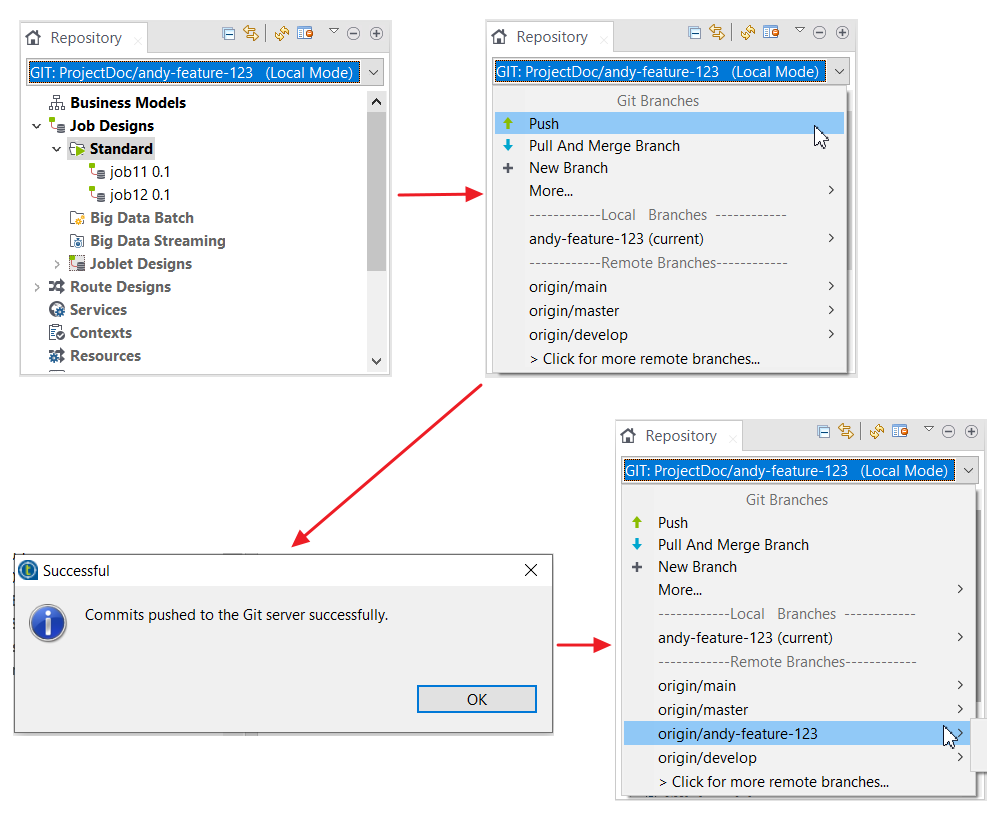Image resolution: width=999 pixels, height=814 pixels.
Task: Open andy-feature-123 (current) in menu with highlighted Push
Action: pos(669,239)
